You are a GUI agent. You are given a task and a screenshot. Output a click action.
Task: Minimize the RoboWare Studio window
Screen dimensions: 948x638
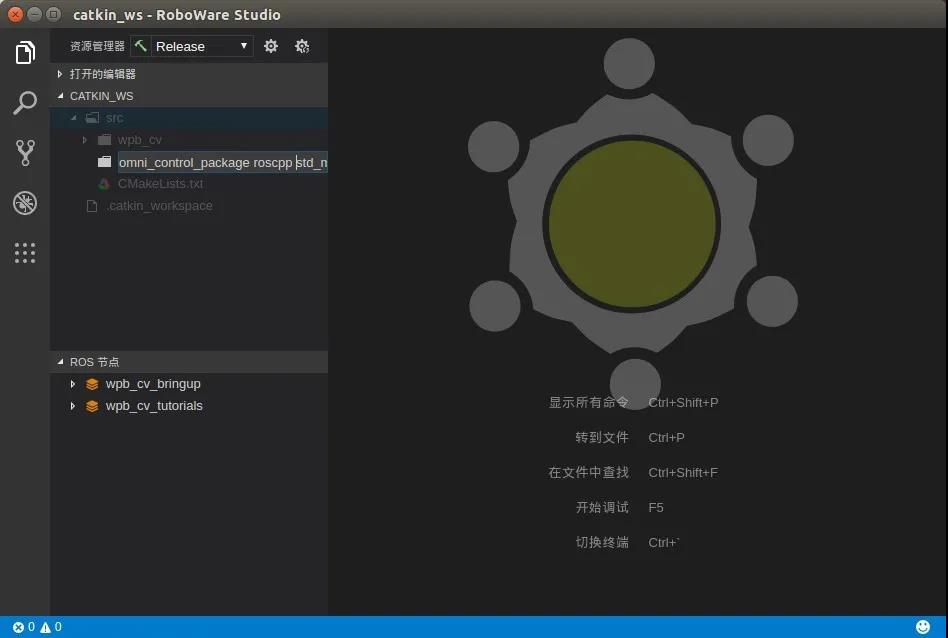coord(34,14)
